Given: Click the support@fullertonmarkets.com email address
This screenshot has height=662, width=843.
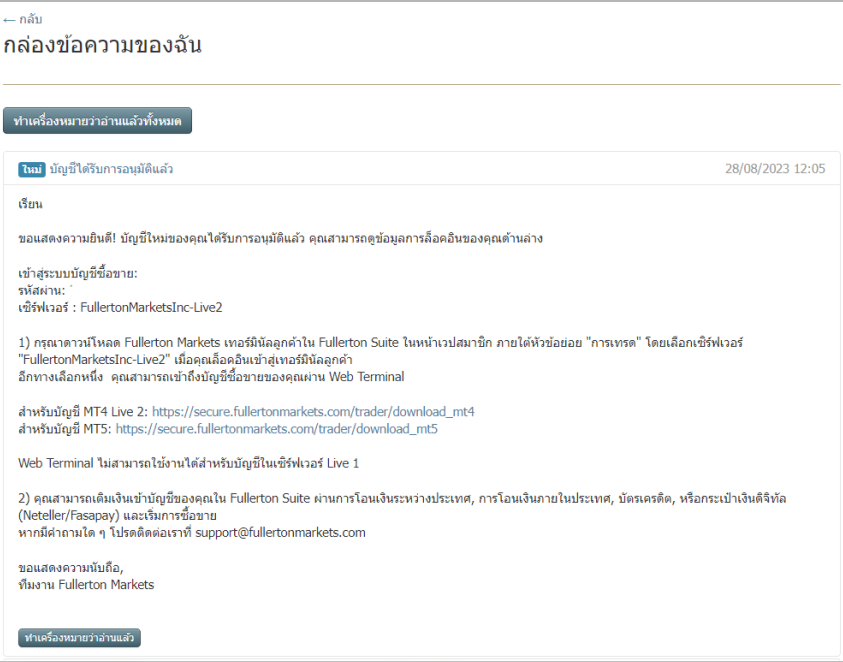Looking at the screenshot, I should [280, 533].
